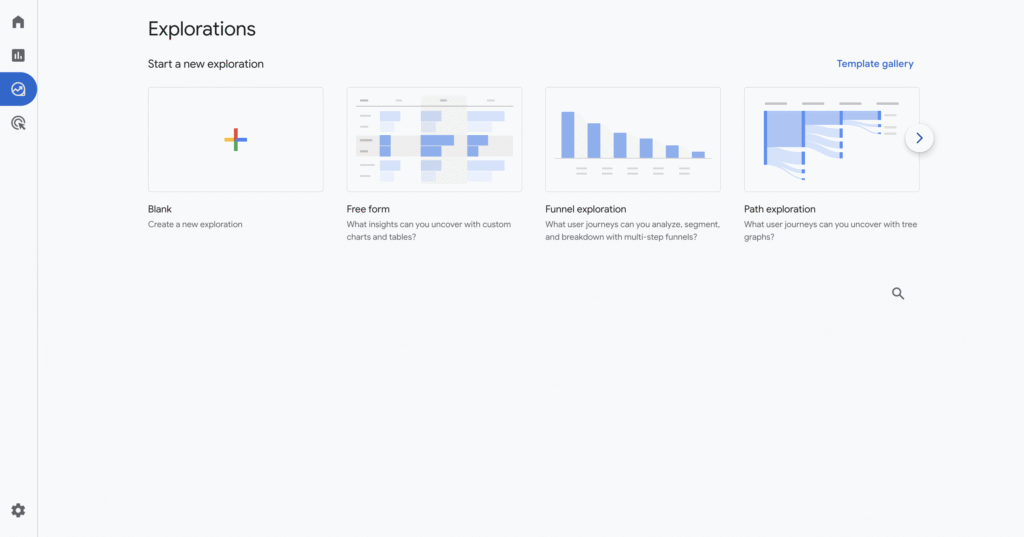Click the colorful plus icon
Viewport: 1024px width, 537px height.
(x=235, y=140)
